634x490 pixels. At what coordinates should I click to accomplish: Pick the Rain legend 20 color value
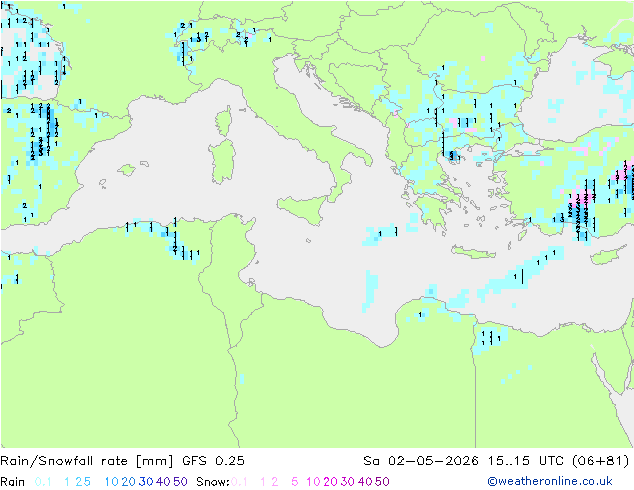coord(129,482)
